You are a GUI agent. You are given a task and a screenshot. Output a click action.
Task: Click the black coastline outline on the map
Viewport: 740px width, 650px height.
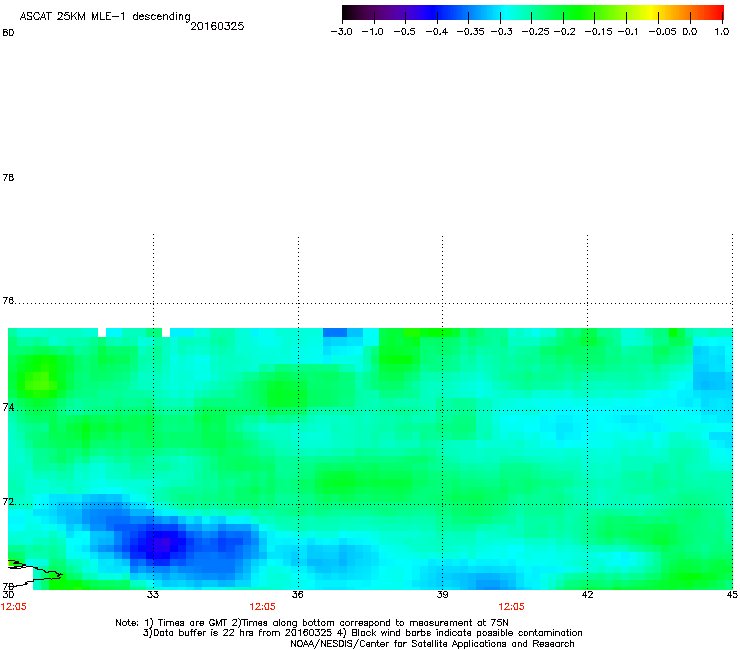click(35, 574)
